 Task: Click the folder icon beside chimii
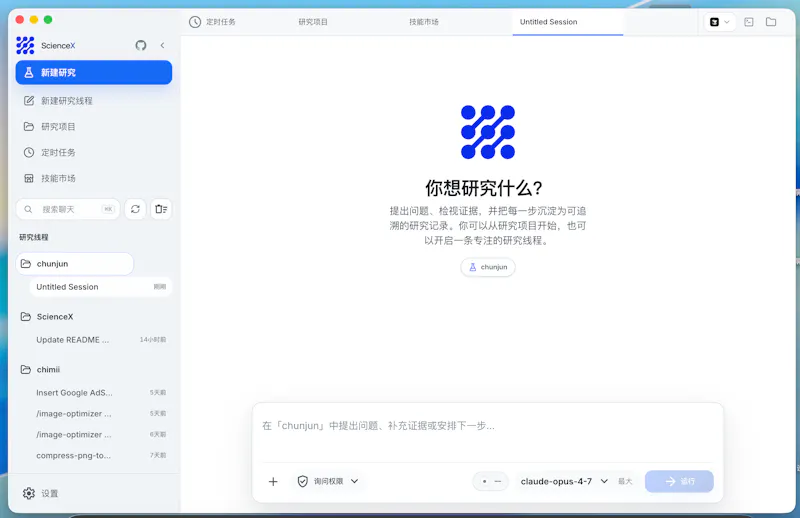(x=26, y=369)
